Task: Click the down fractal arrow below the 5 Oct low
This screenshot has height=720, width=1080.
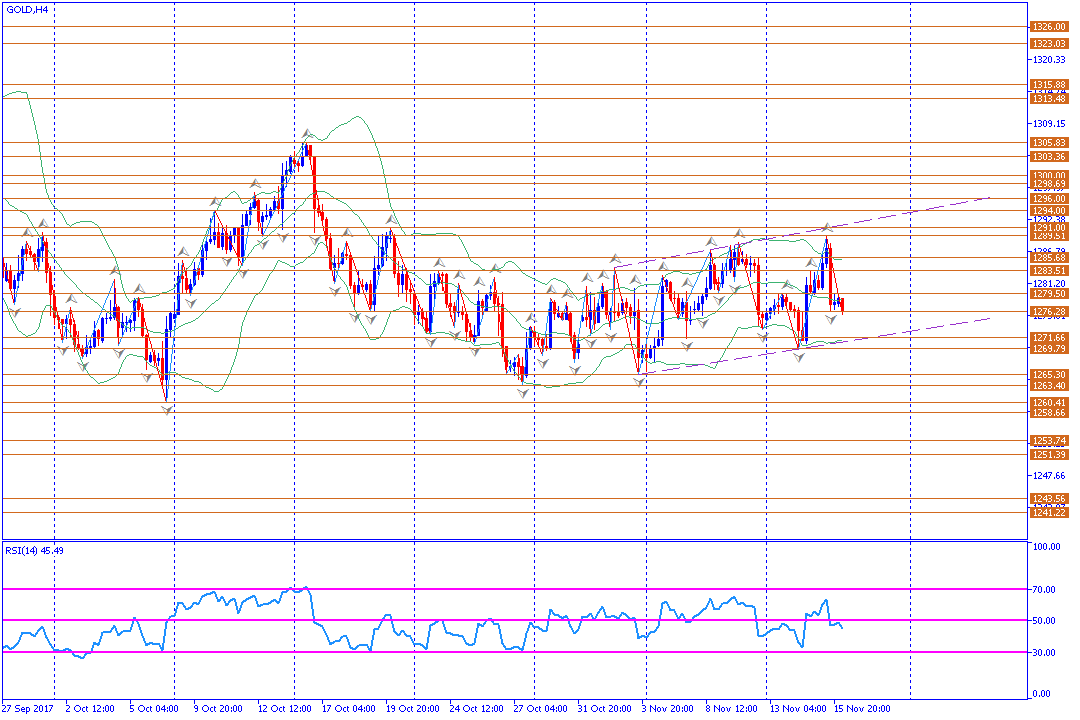Action: (x=167, y=411)
